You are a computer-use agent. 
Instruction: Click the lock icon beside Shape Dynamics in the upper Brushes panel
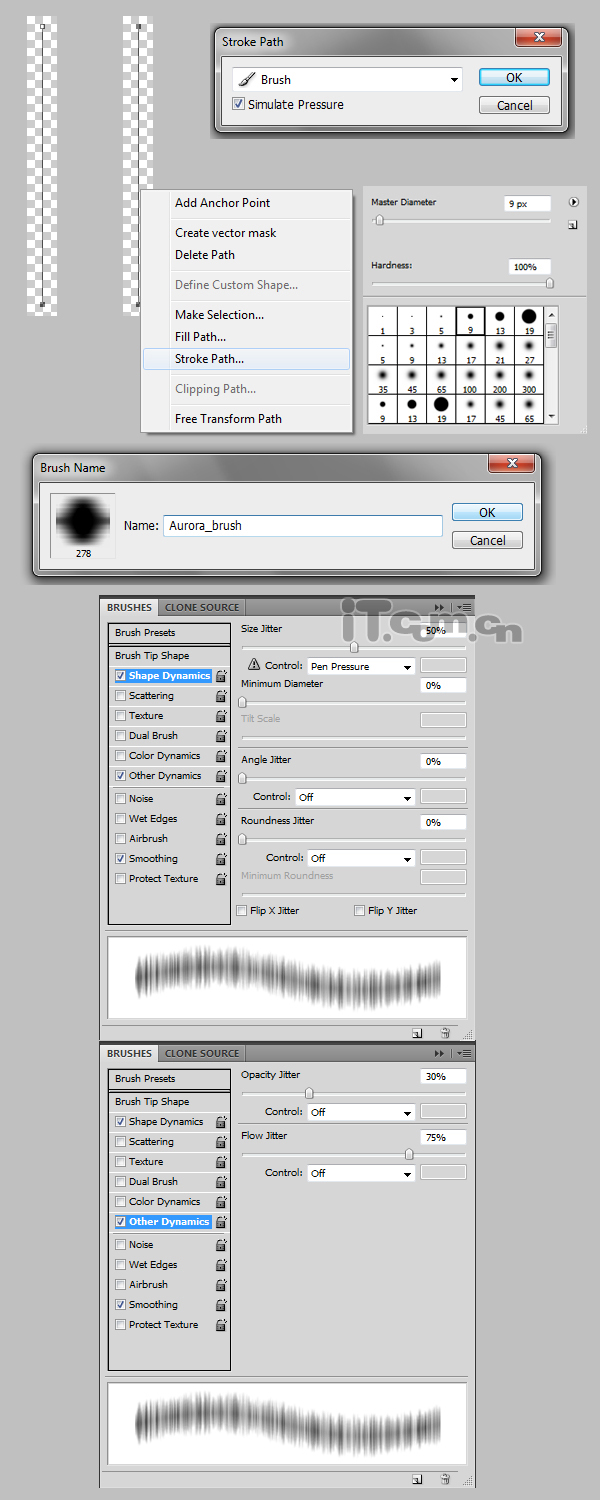[221, 676]
